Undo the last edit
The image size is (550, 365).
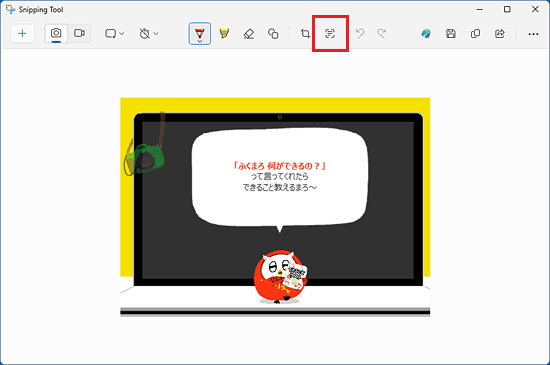click(360, 34)
